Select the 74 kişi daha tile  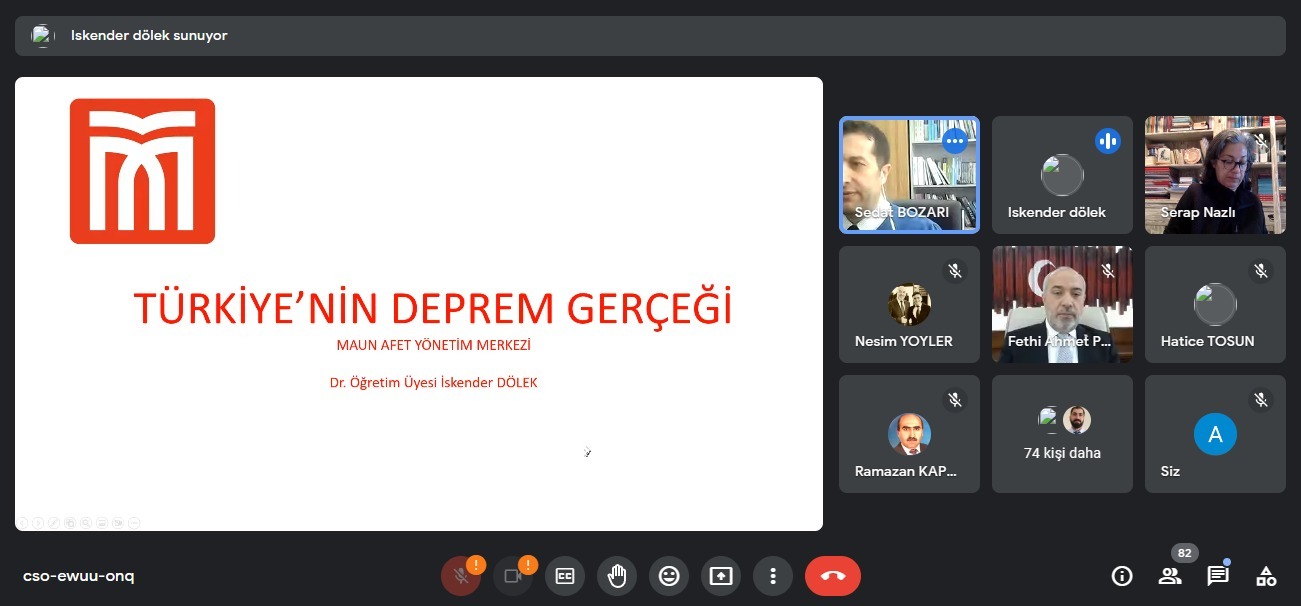click(x=1062, y=434)
